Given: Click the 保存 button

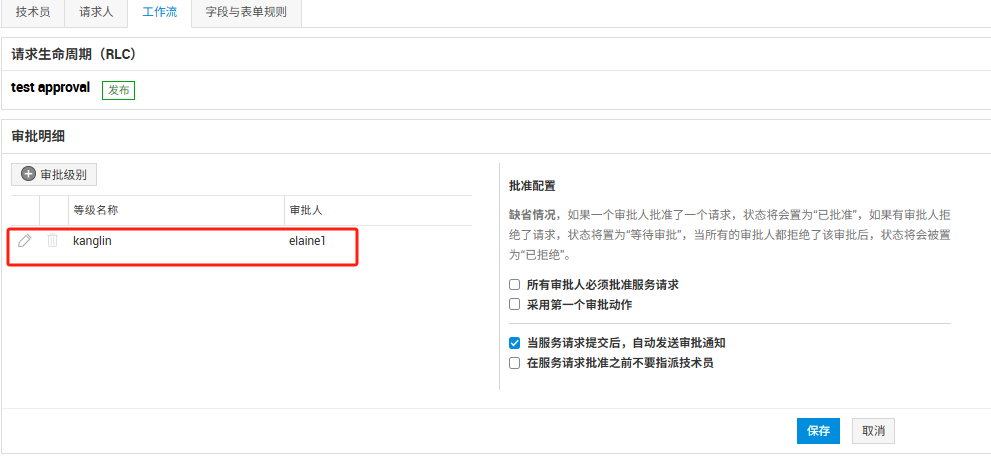Looking at the screenshot, I should pos(818,431).
